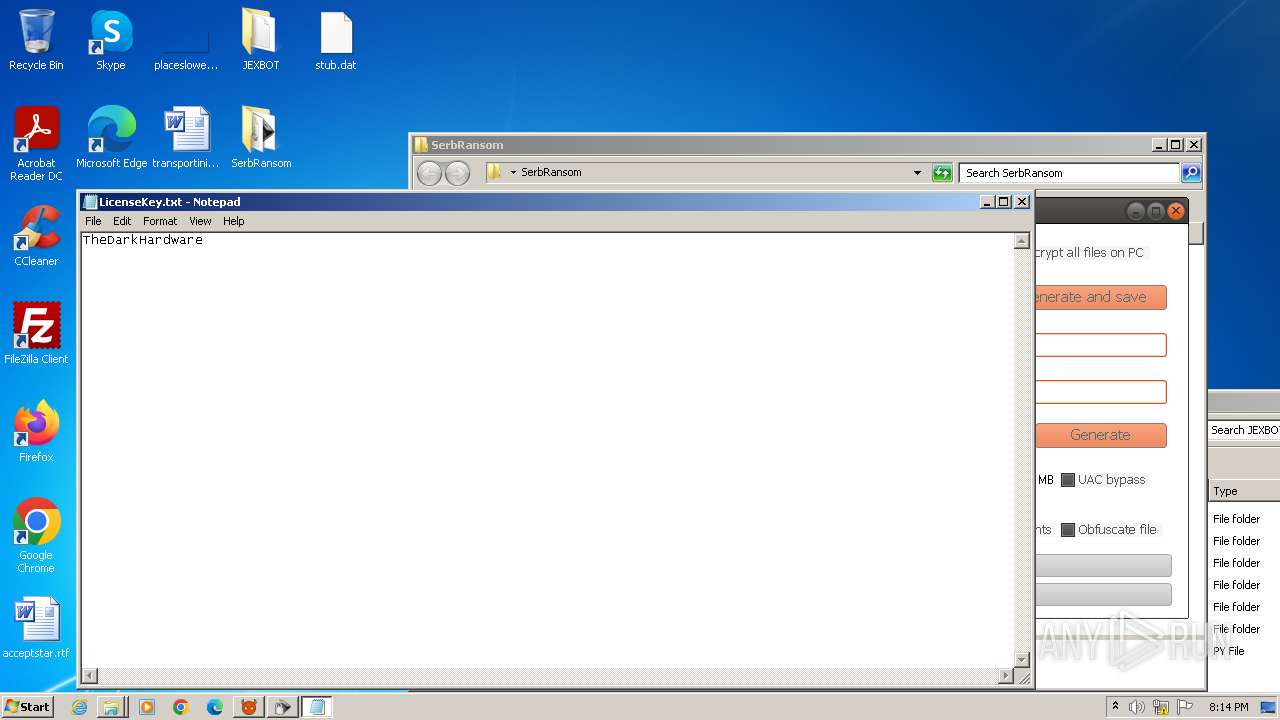This screenshot has height=720, width=1280.
Task: Switch to the red devil-face taskbar app
Action: [249, 707]
